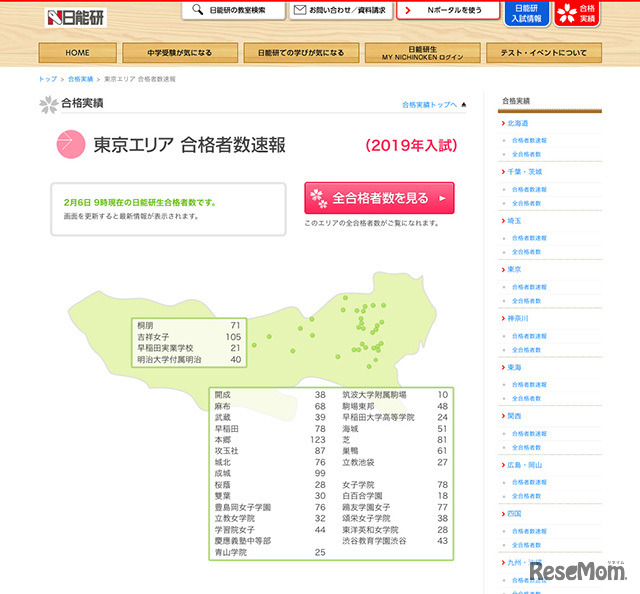Open 東京 region in sidebar

(x=514, y=269)
